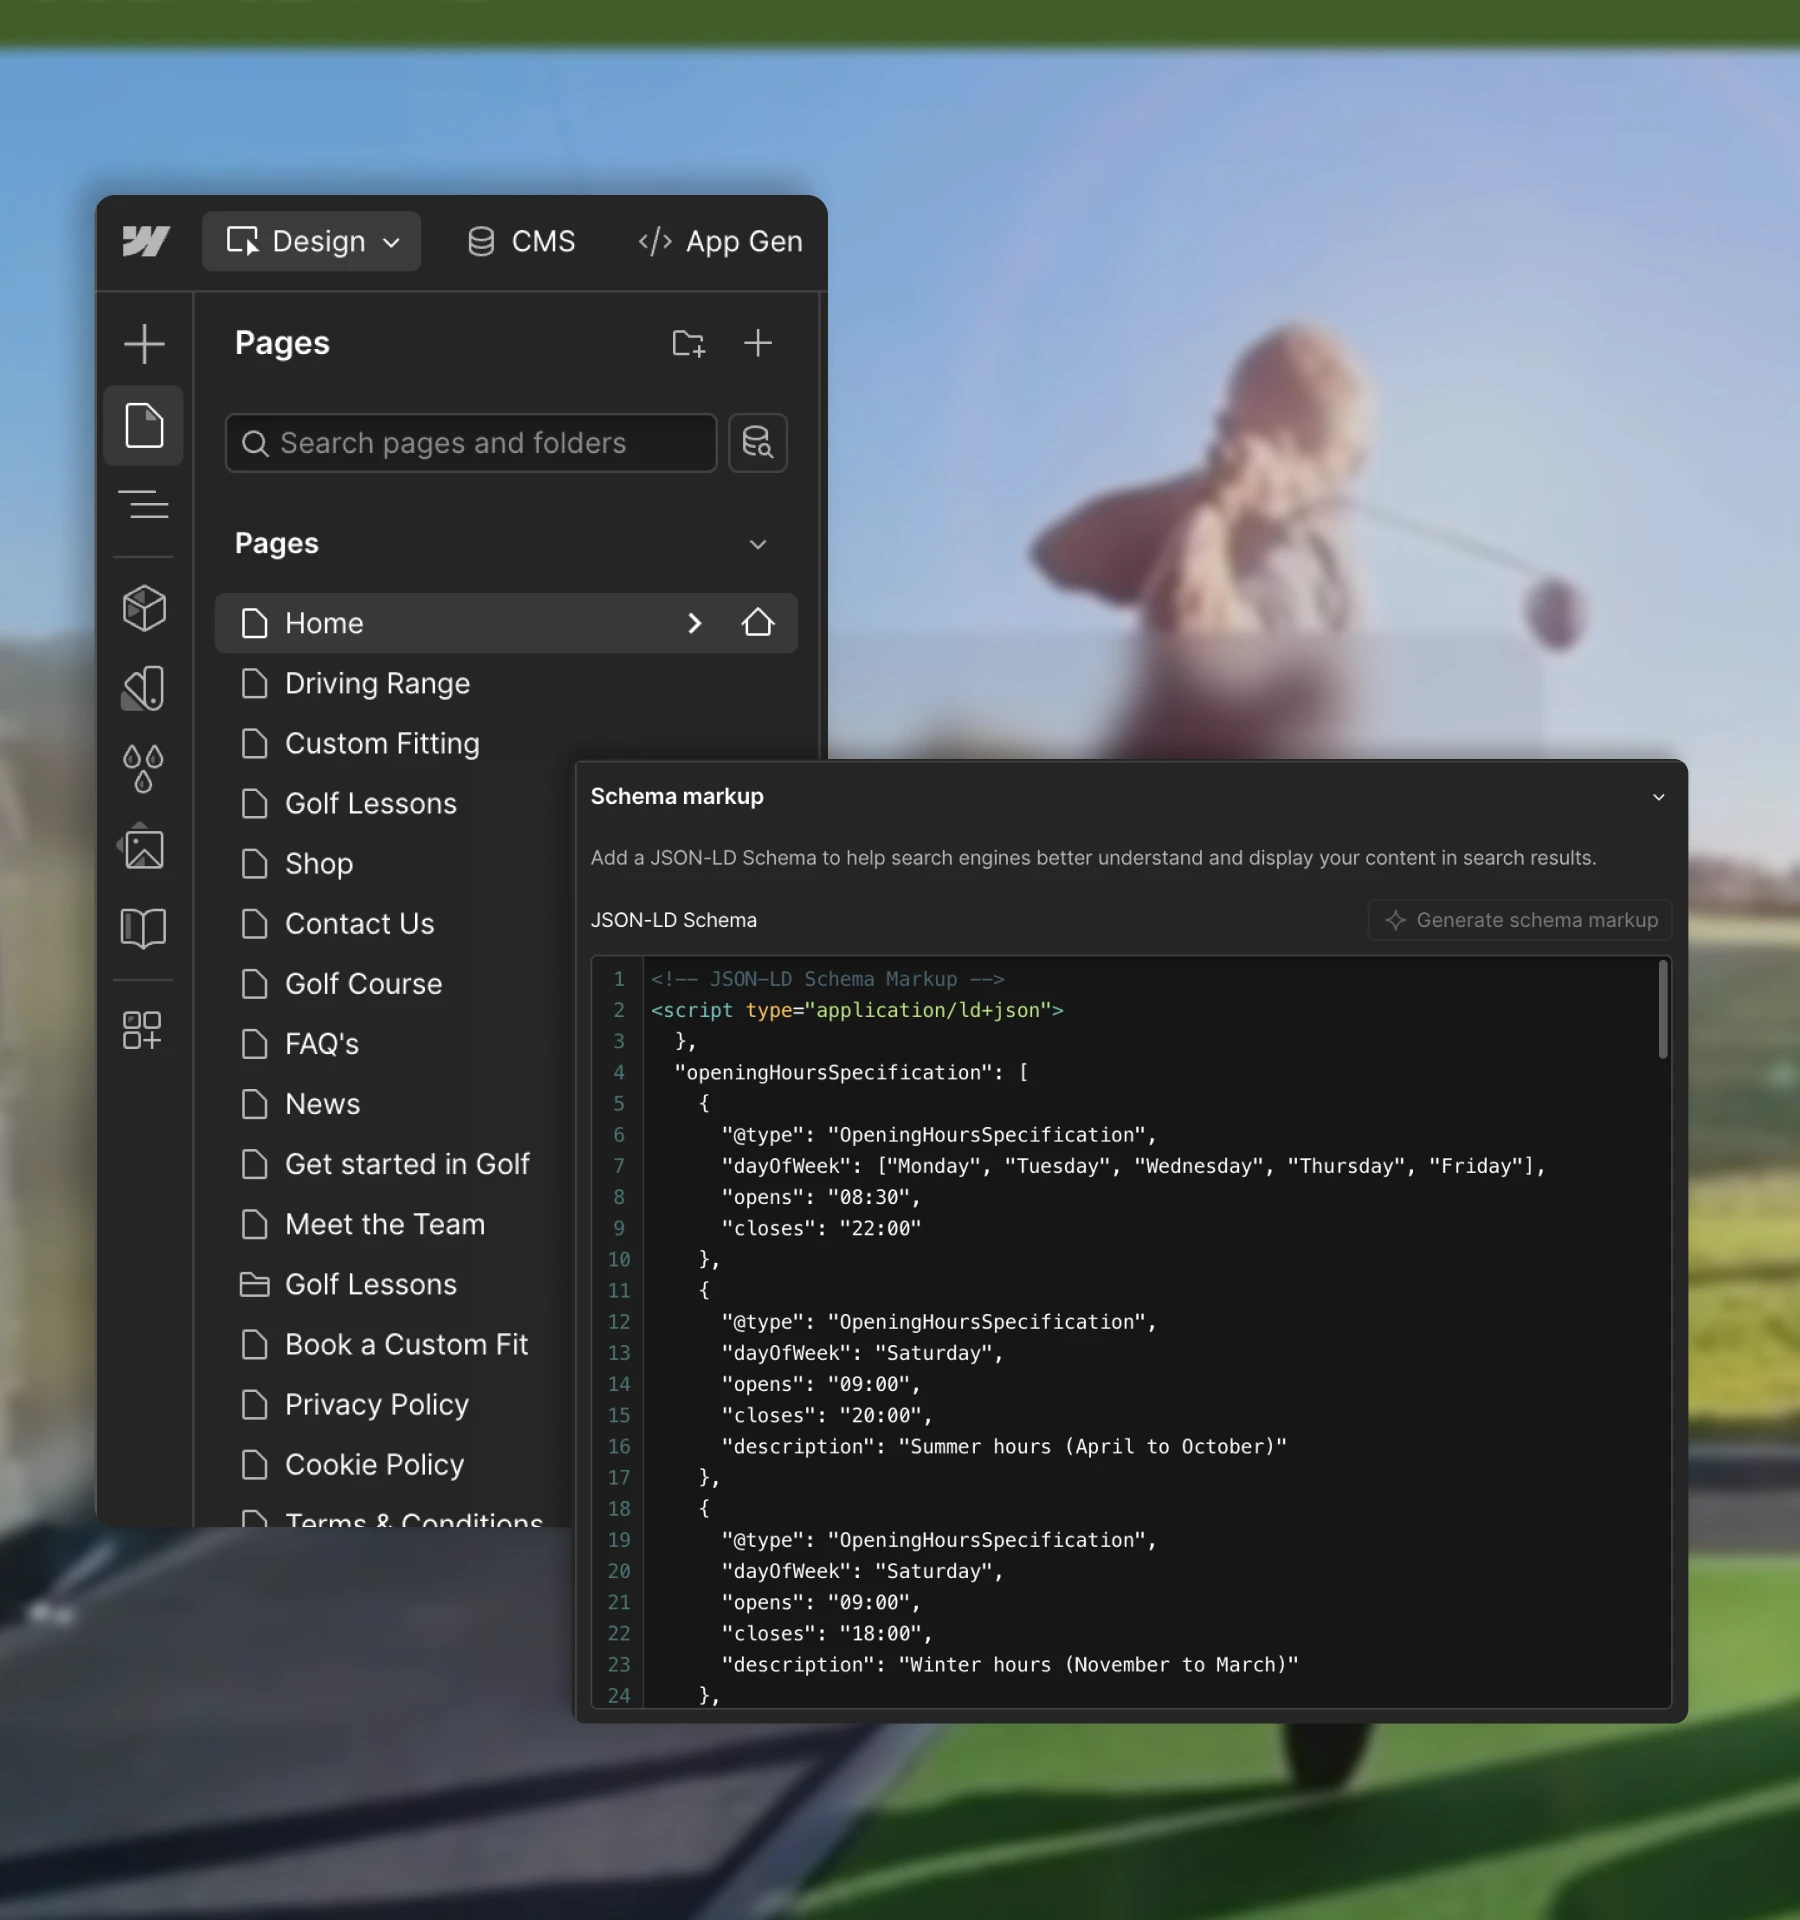The image size is (1800, 1920).
Task: Open the Navigator panel
Action: click(x=143, y=505)
